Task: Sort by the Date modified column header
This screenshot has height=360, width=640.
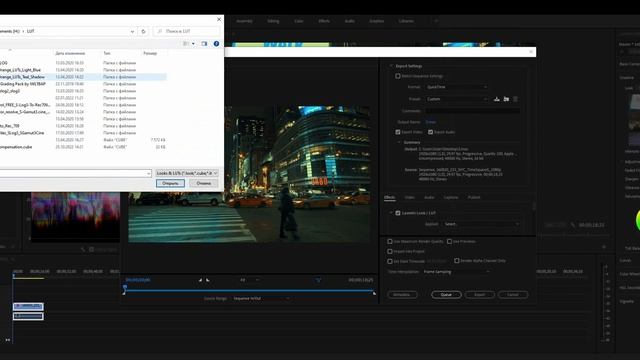Action: coord(70,53)
